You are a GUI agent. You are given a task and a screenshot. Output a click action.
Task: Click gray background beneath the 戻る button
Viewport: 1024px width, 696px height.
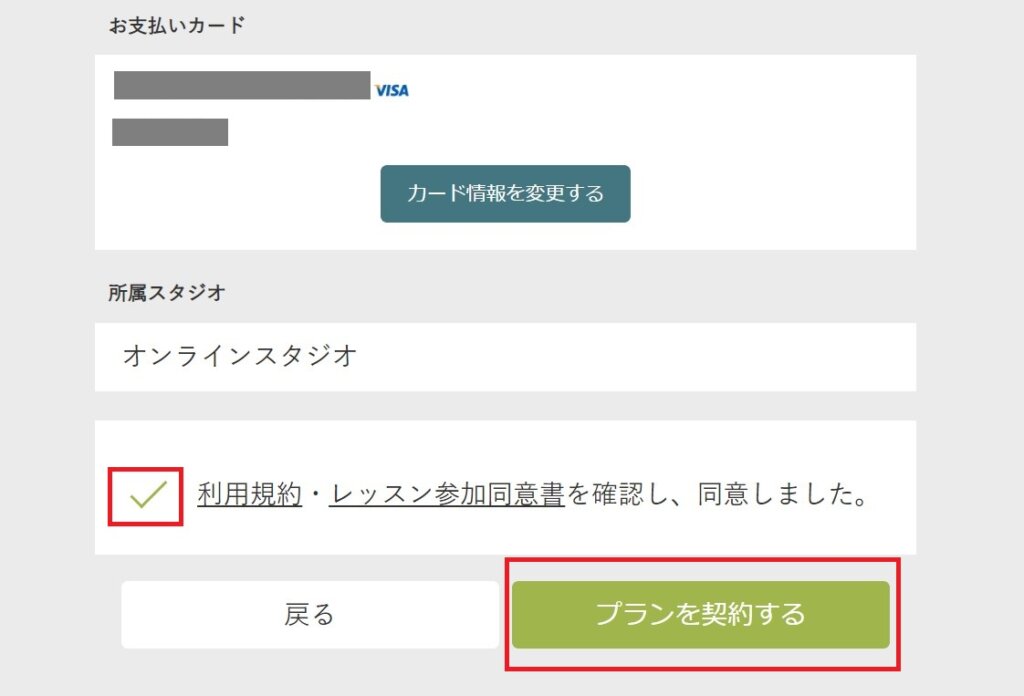(310, 672)
